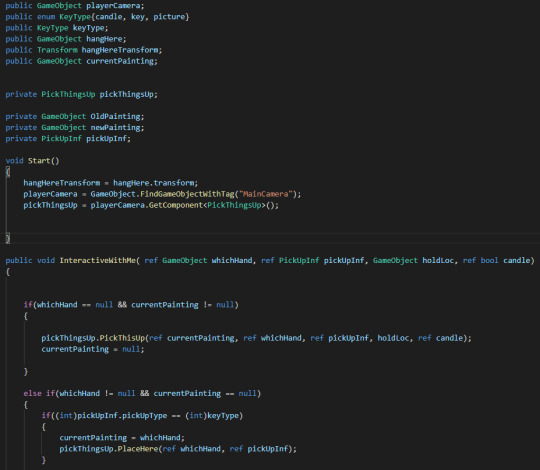
Task: Click 'key,' inside the KeyType enum braces
Action: pos(140,17)
